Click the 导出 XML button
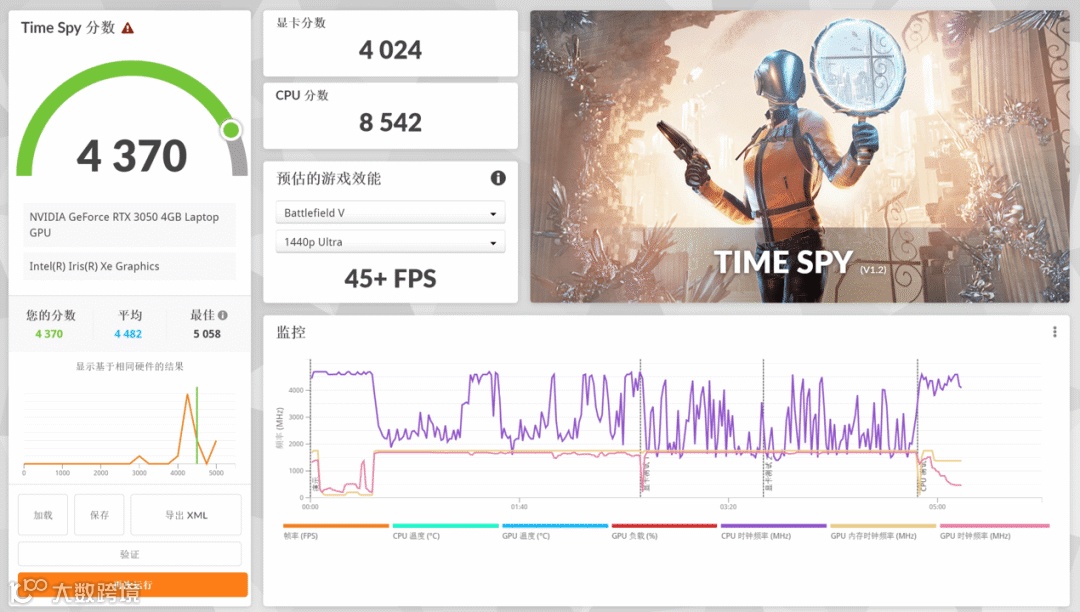This screenshot has width=1080, height=612. tap(186, 514)
